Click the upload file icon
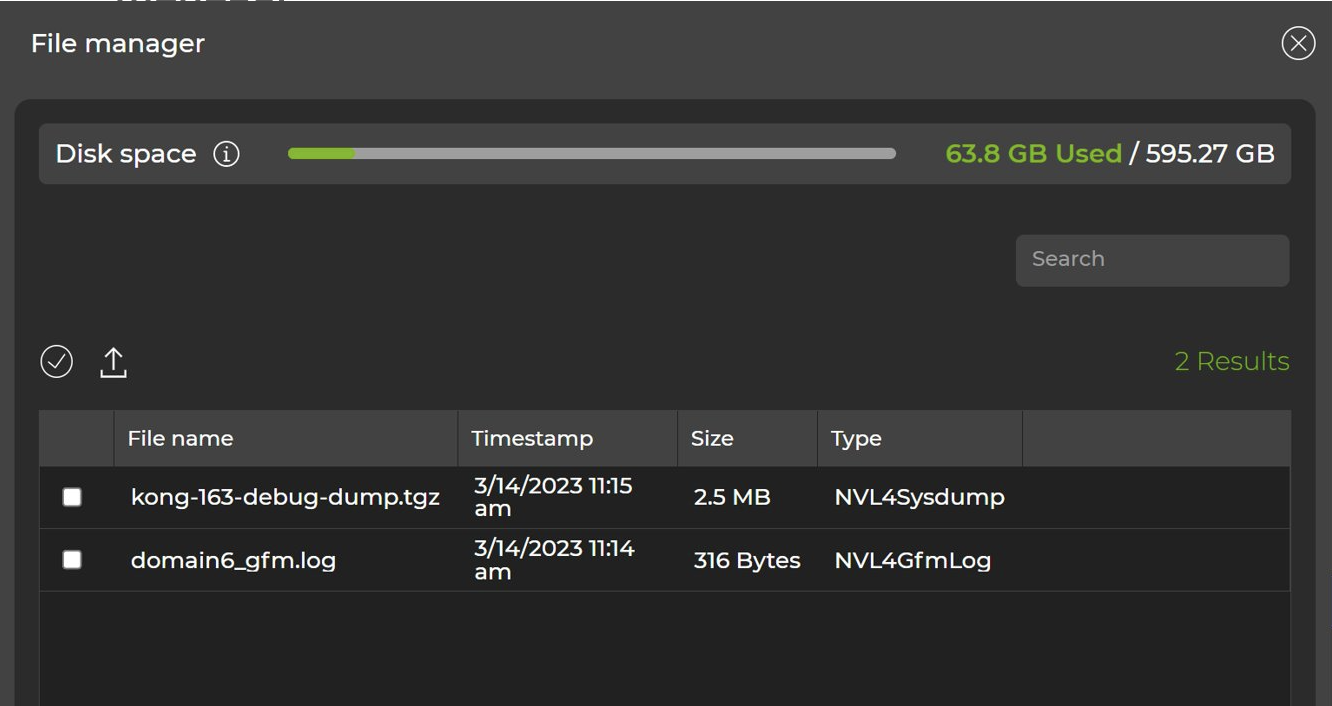 [x=114, y=362]
